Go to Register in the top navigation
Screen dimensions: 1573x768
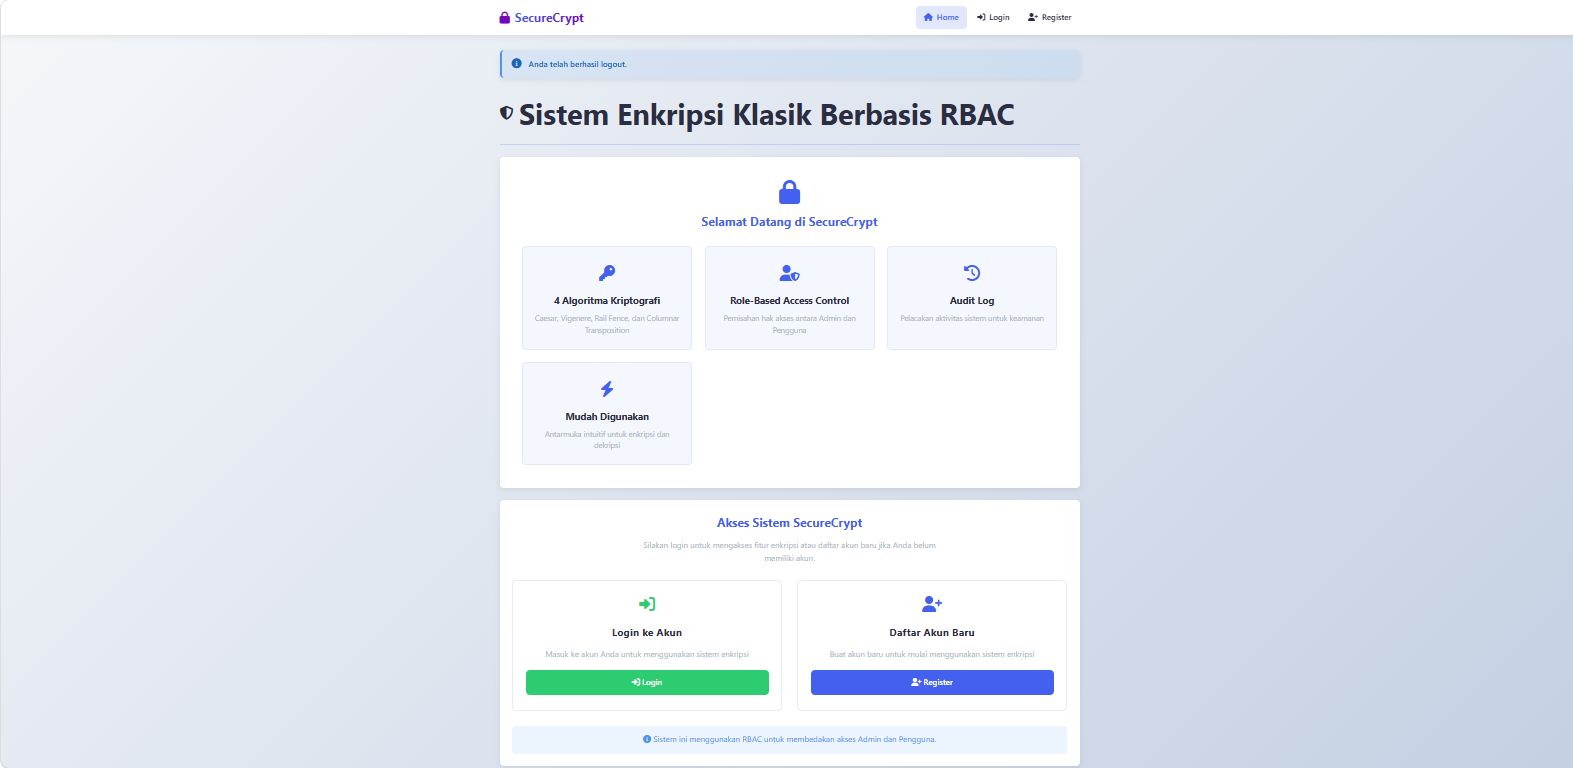point(1049,17)
